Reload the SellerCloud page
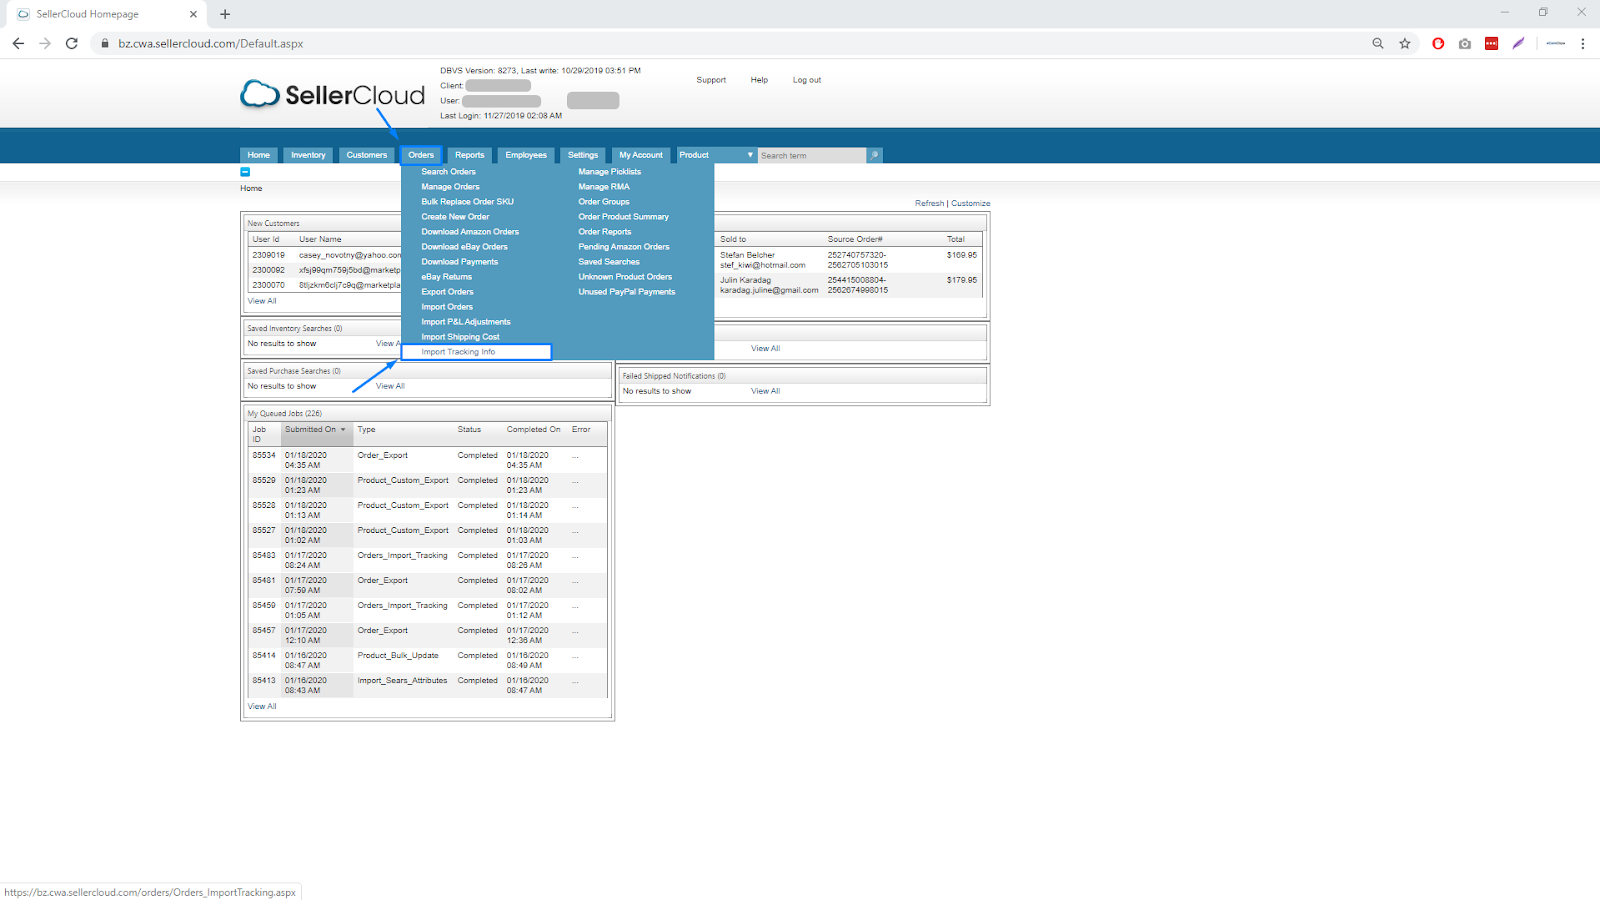This screenshot has height=900, width=1600. 72,43
